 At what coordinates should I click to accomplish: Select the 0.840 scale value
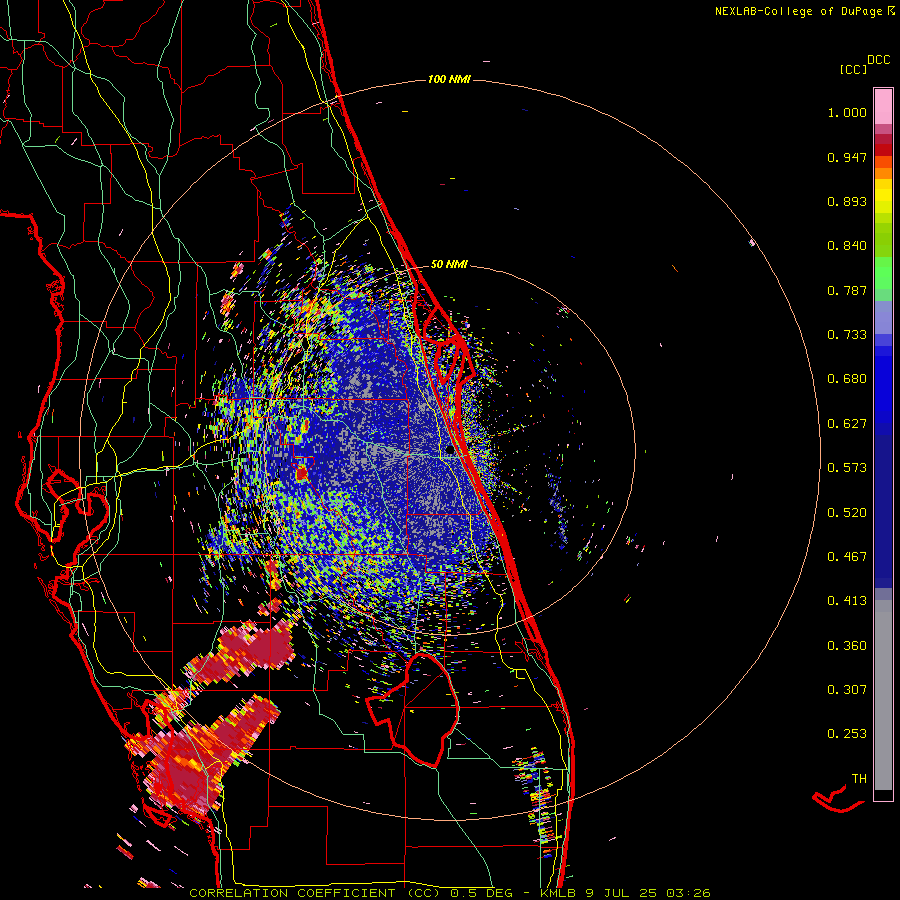point(847,246)
